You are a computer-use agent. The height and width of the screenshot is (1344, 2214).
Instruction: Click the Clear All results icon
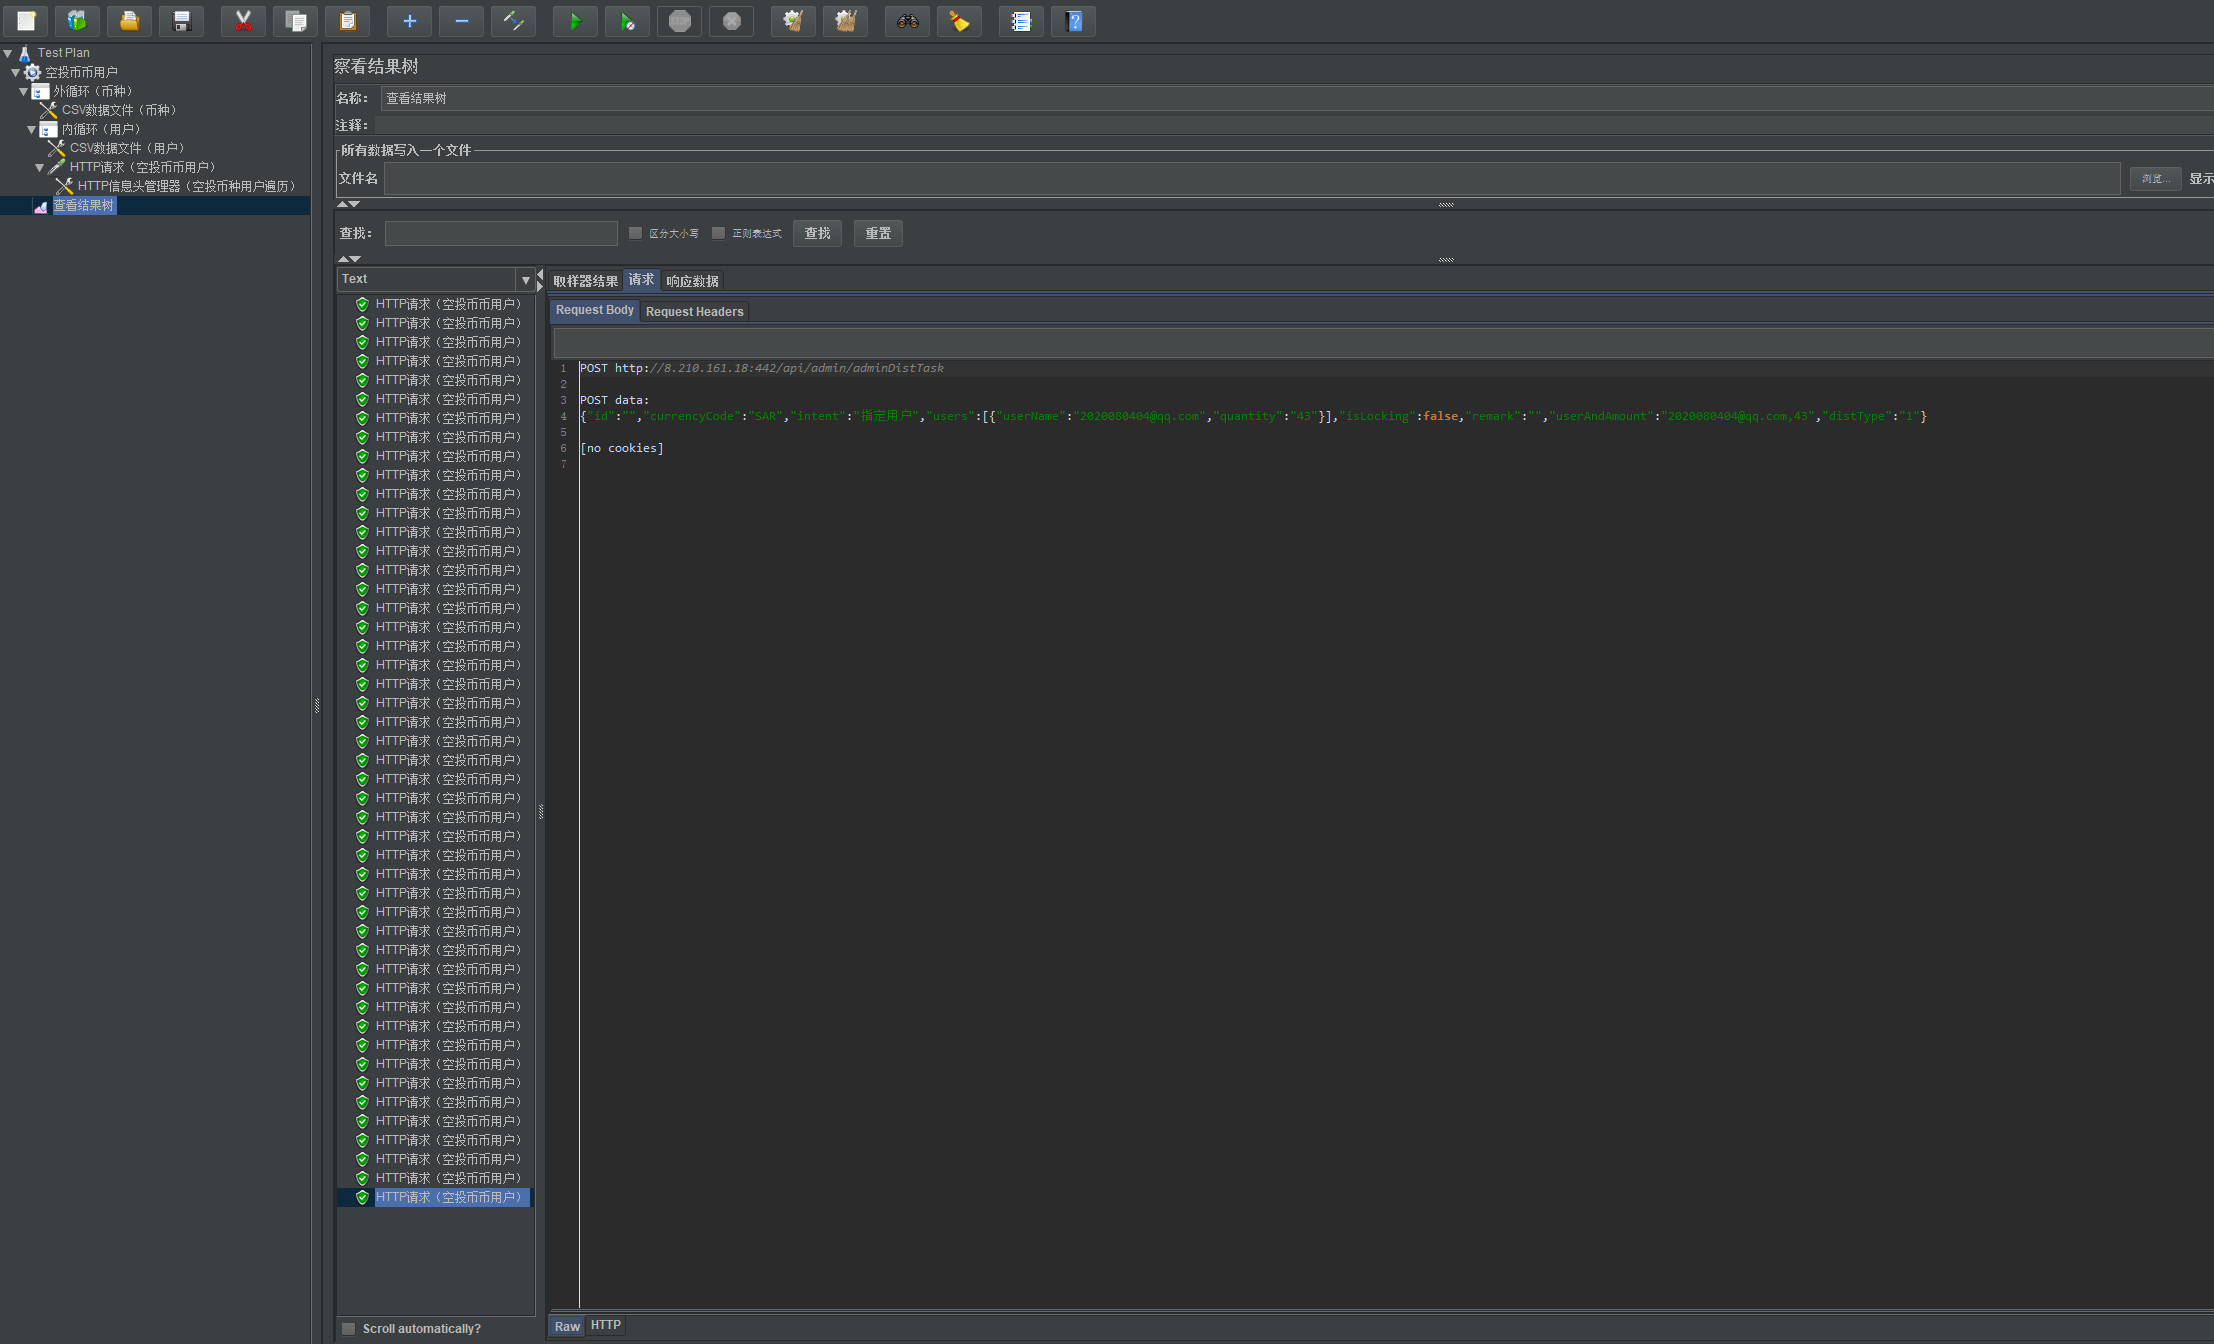pos(845,21)
